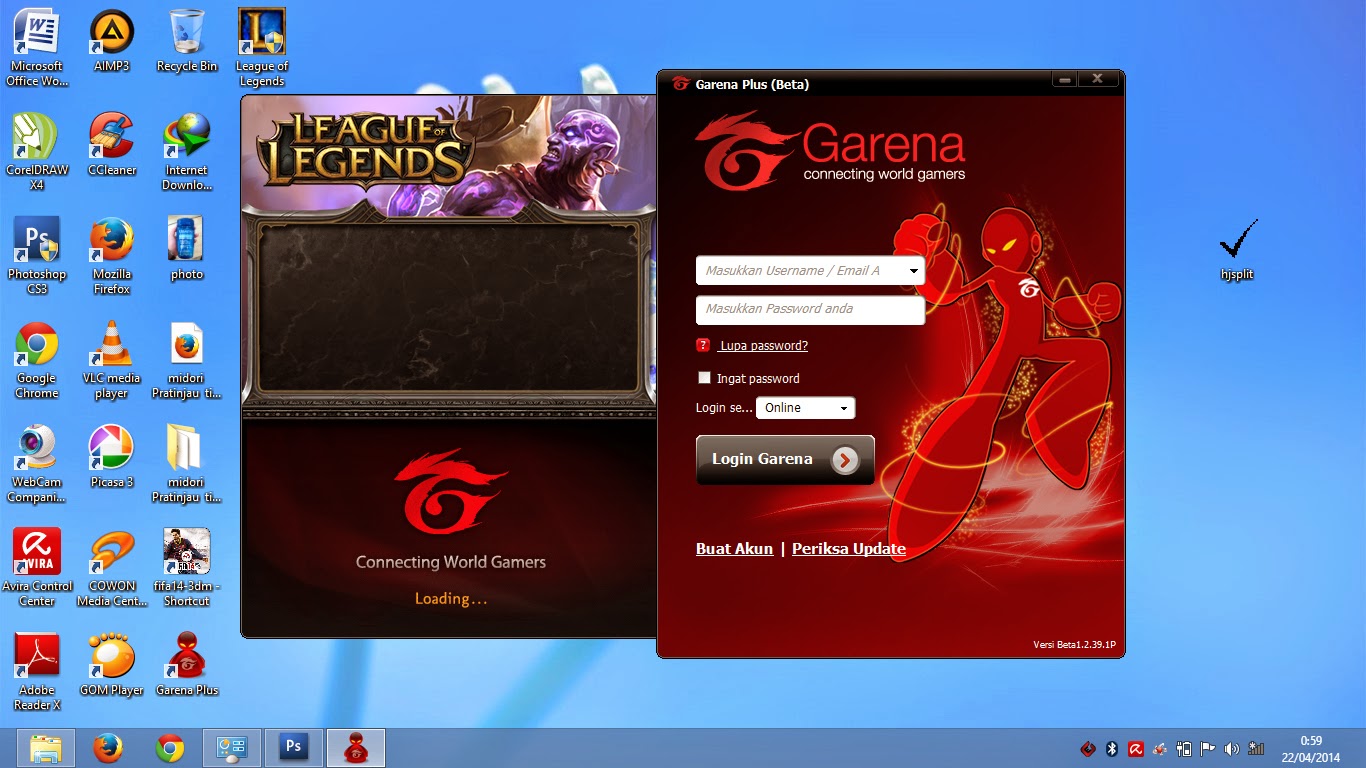Select the midori Pratinjau folder icon
The image size is (1366, 768).
point(187,463)
